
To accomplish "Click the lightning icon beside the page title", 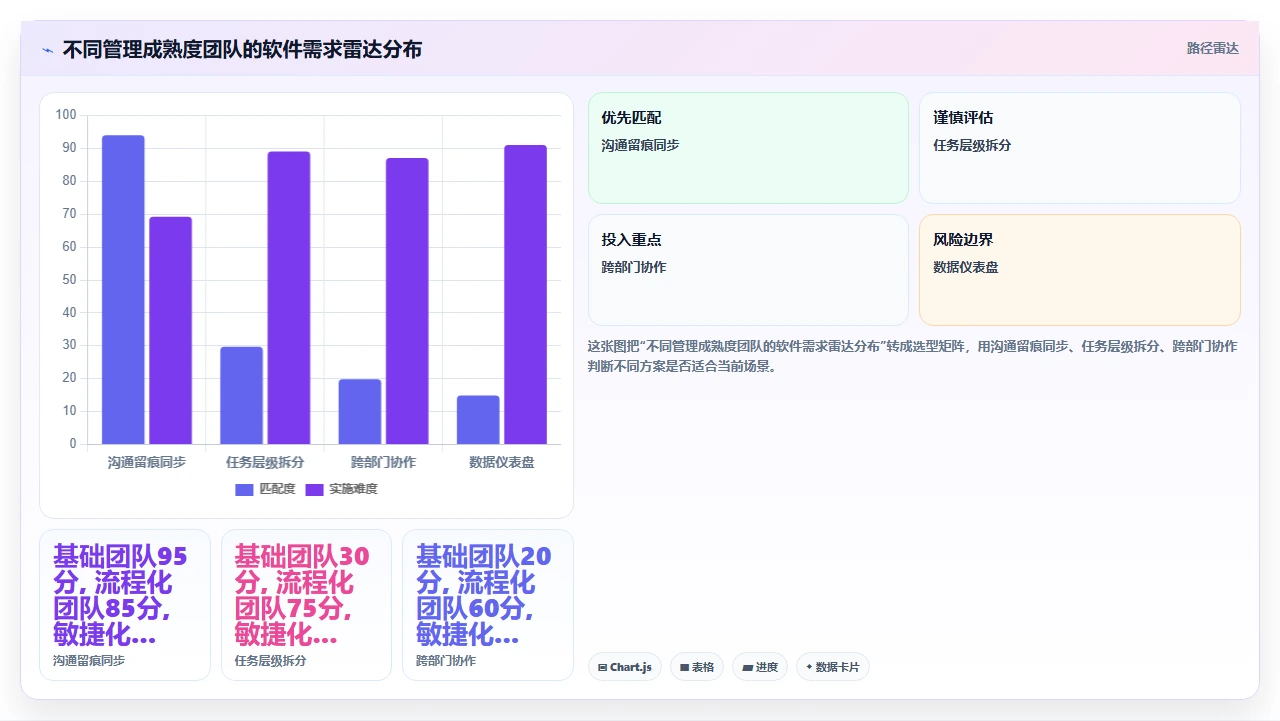I will coord(47,50).
